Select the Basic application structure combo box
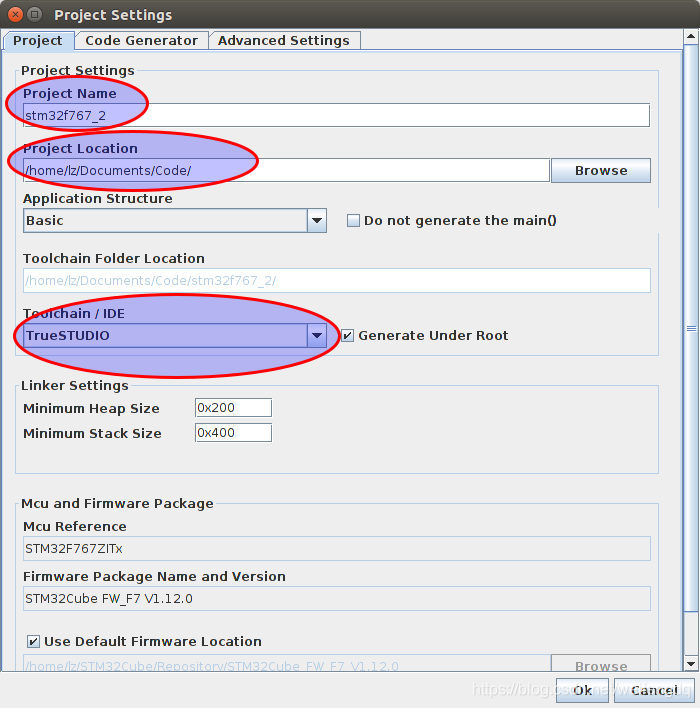The image size is (700, 708). point(175,221)
